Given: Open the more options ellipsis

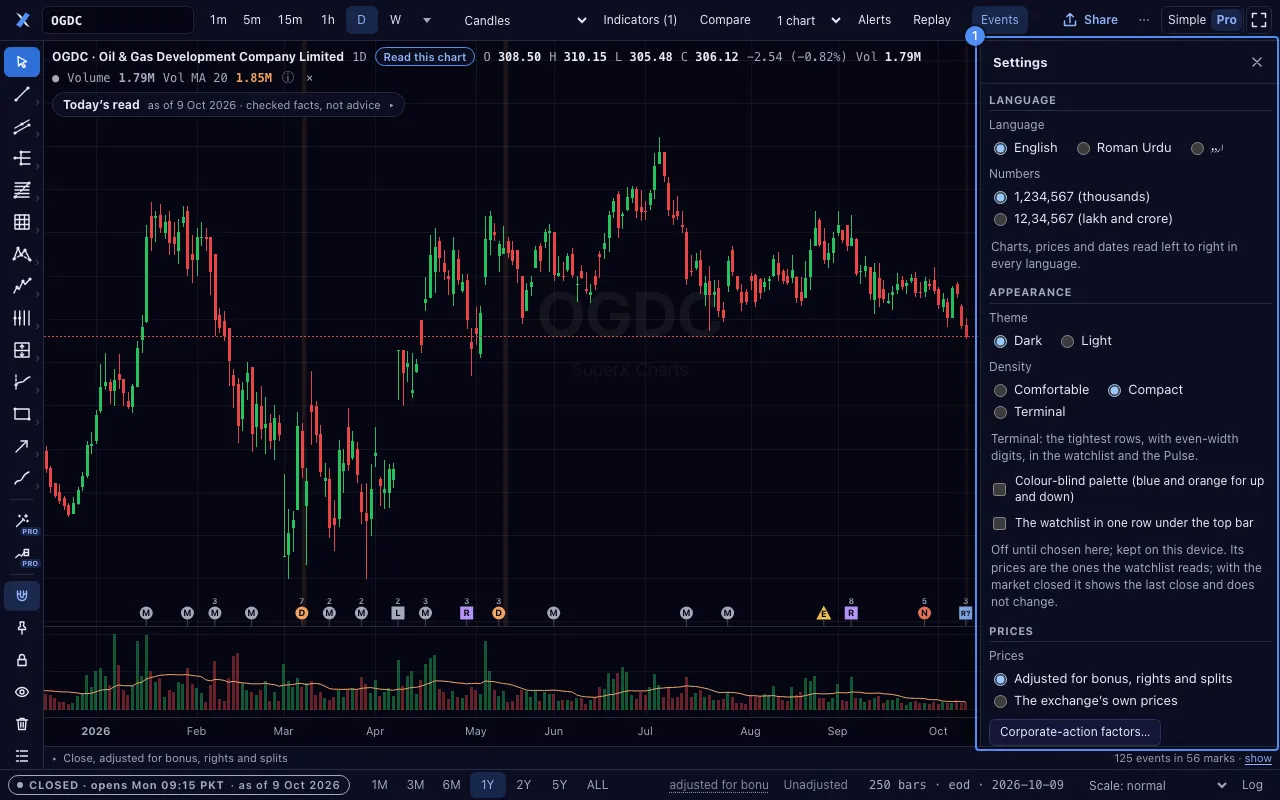Looking at the screenshot, I should [x=1144, y=20].
